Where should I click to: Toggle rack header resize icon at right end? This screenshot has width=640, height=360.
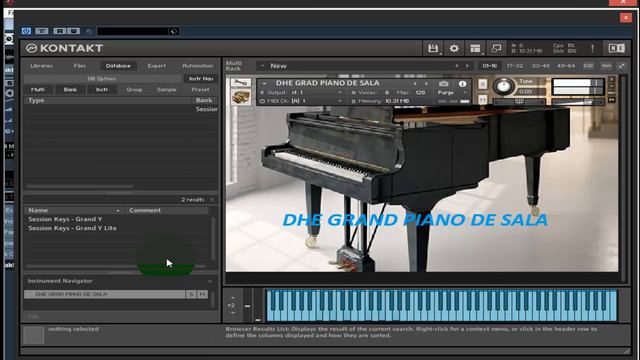pyautogui.click(x=621, y=66)
